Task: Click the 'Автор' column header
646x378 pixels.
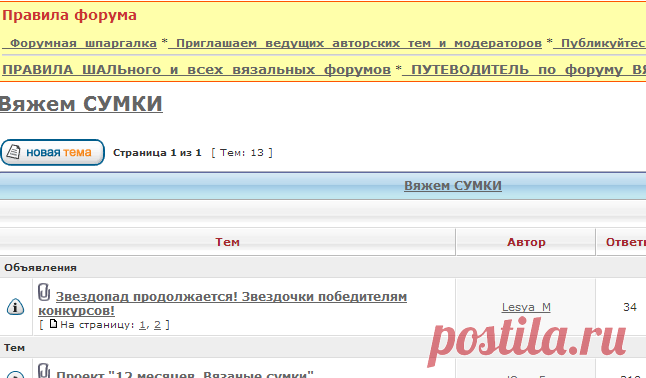Action: point(526,242)
